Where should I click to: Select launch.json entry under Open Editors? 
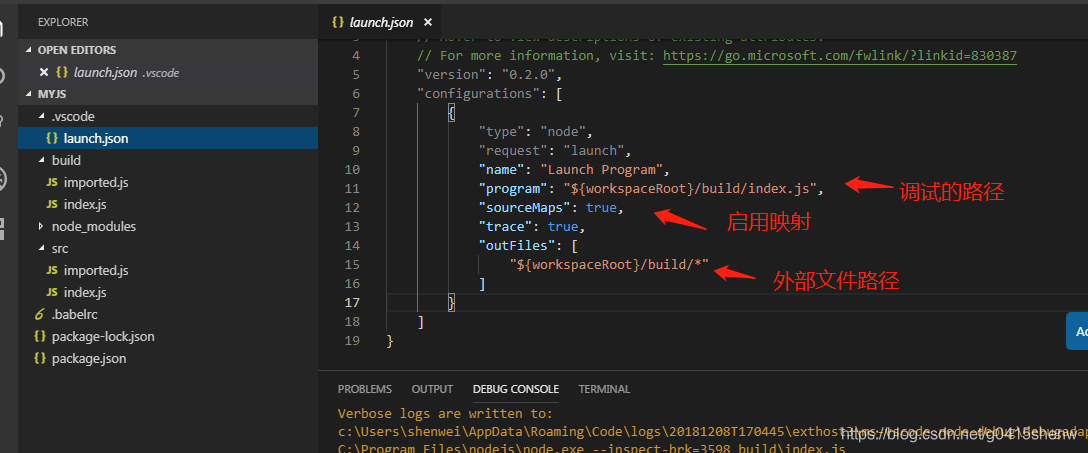[x=168, y=72]
